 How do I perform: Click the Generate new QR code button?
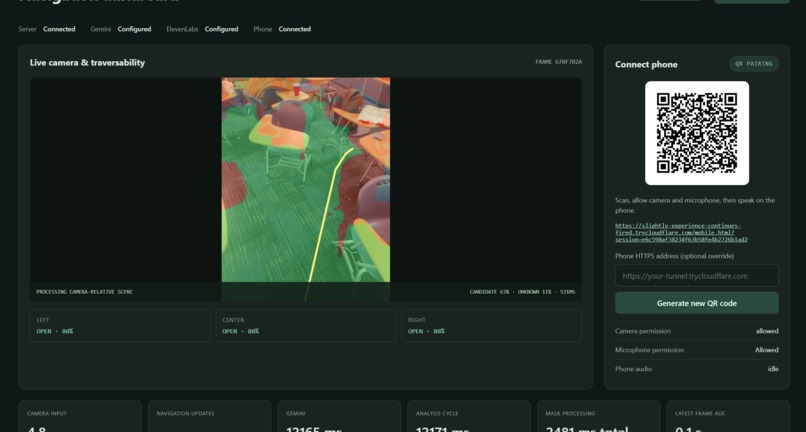coord(697,303)
